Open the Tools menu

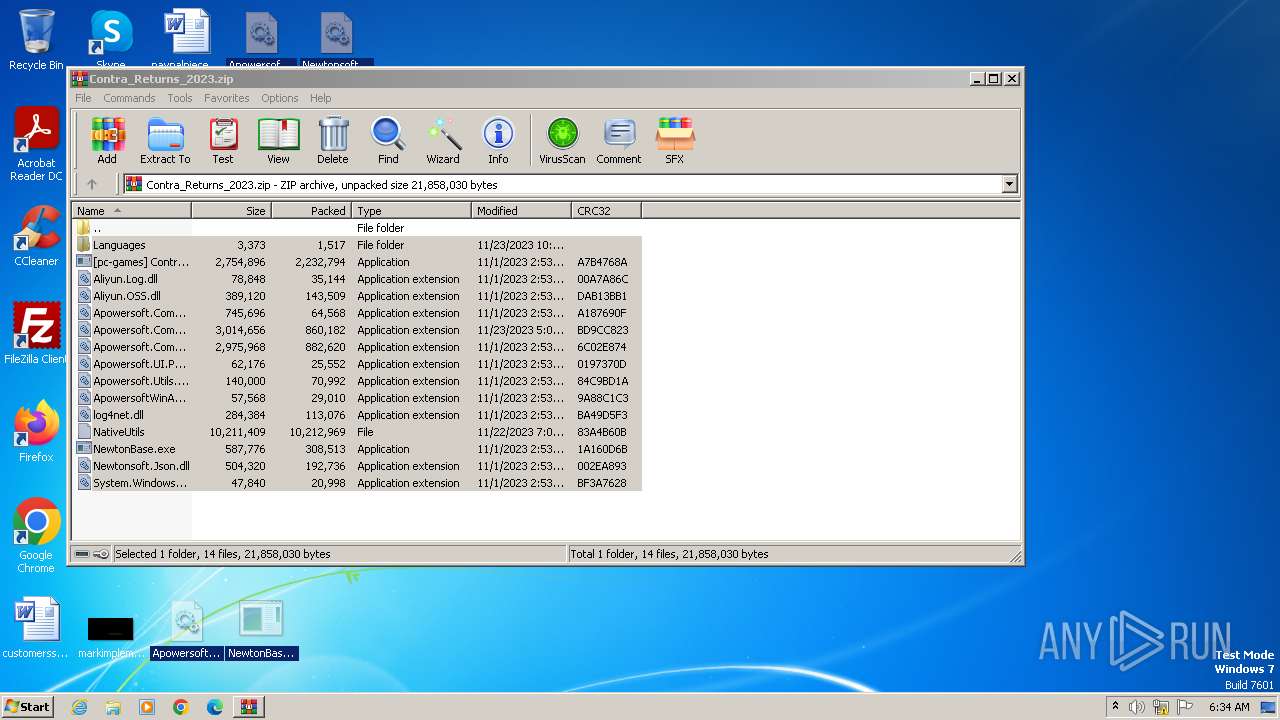pyautogui.click(x=180, y=98)
